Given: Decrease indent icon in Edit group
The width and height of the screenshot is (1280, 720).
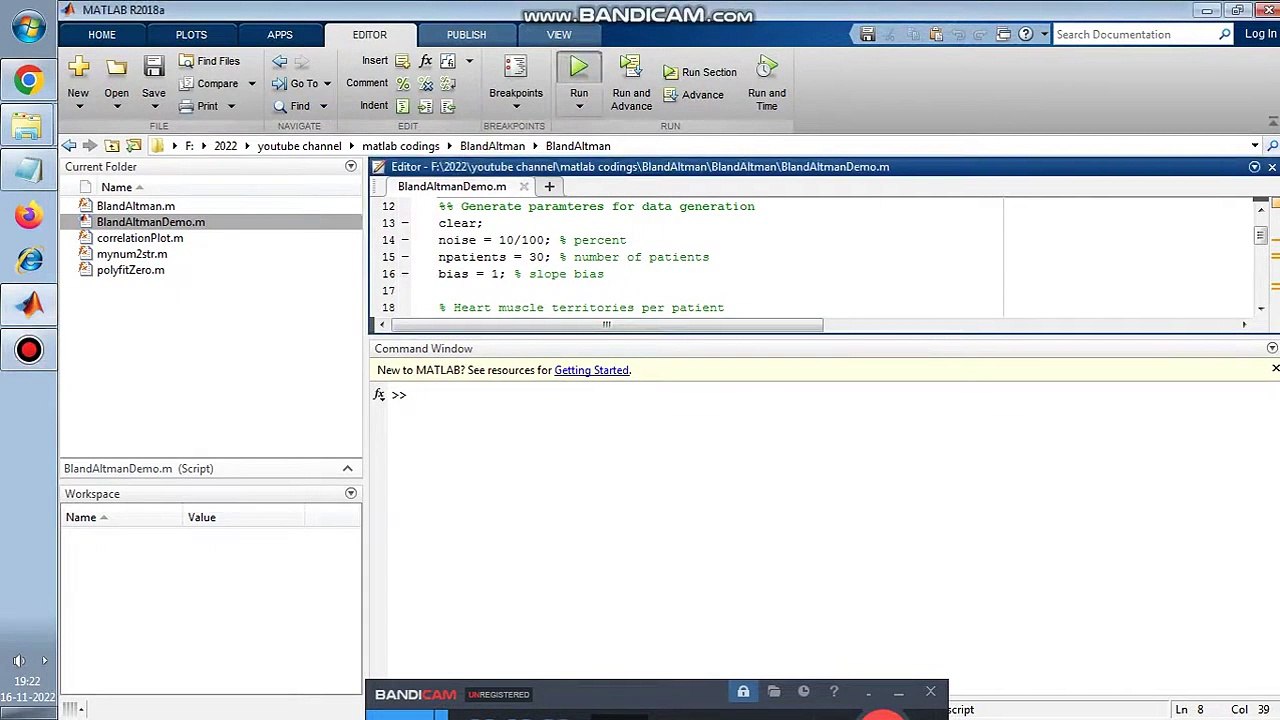Looking at the screenshot, I should [447, 106].
